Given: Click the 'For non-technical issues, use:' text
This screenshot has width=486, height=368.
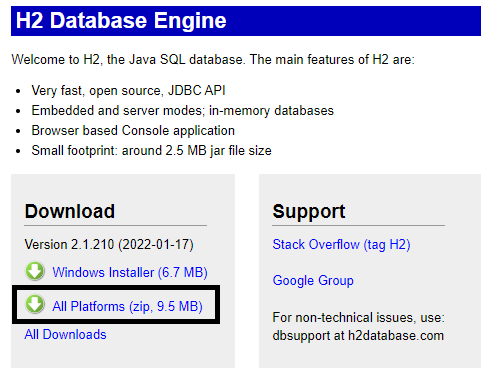Looking at the screenshot, I should (358, 317).
